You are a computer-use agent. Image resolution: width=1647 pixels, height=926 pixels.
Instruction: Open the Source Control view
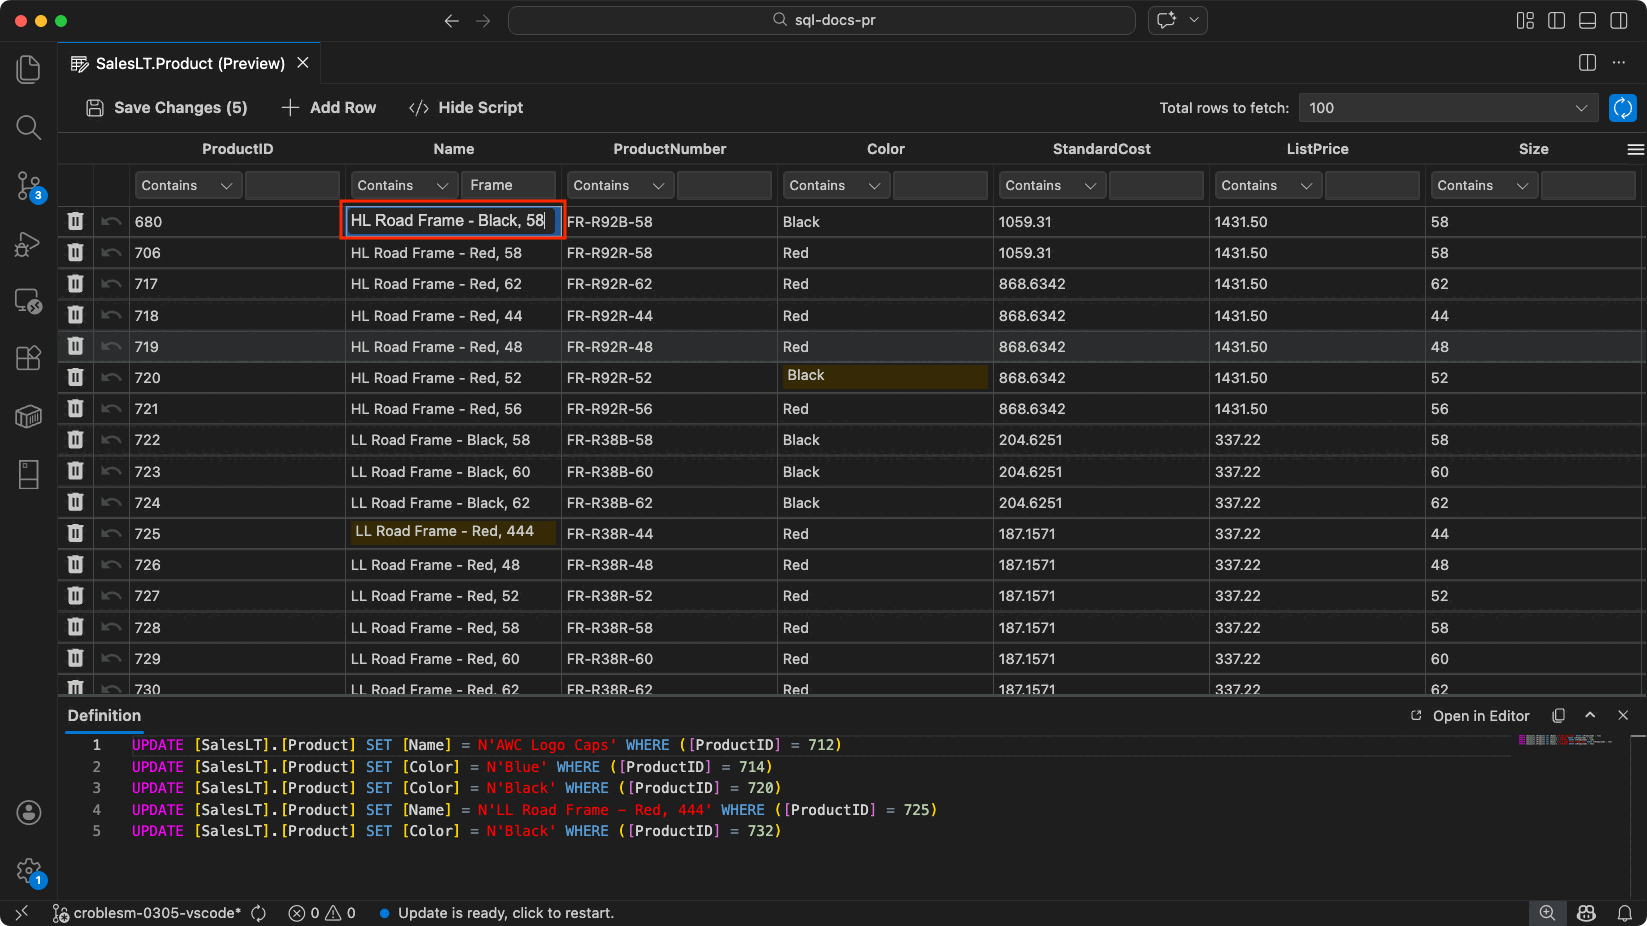point(28,185)
